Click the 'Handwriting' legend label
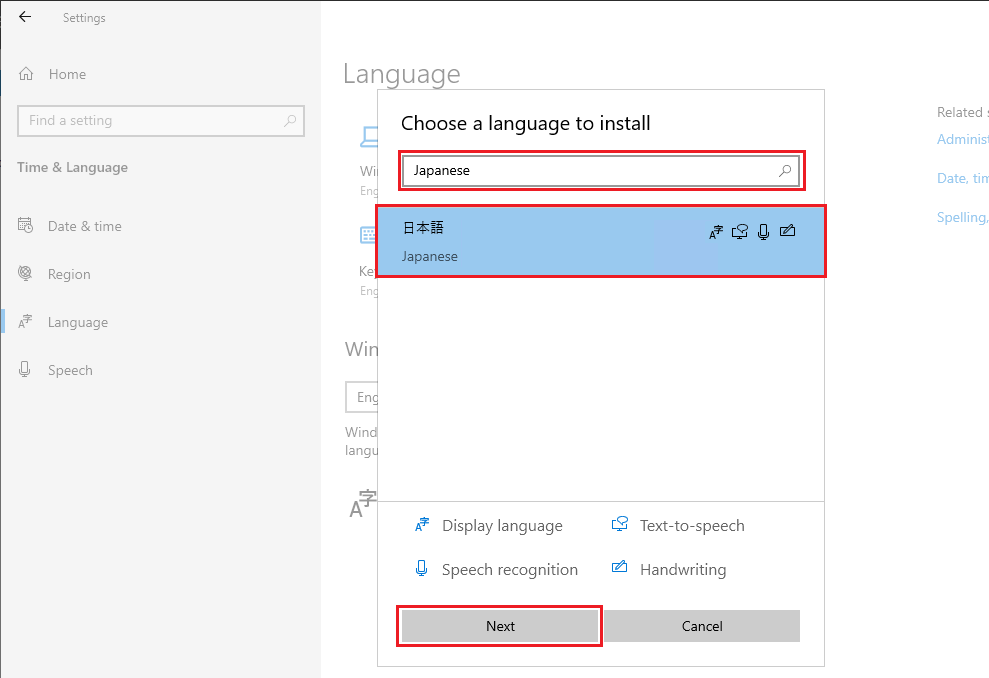This screenshot has width=989, height=678. (x=683, y=570)
